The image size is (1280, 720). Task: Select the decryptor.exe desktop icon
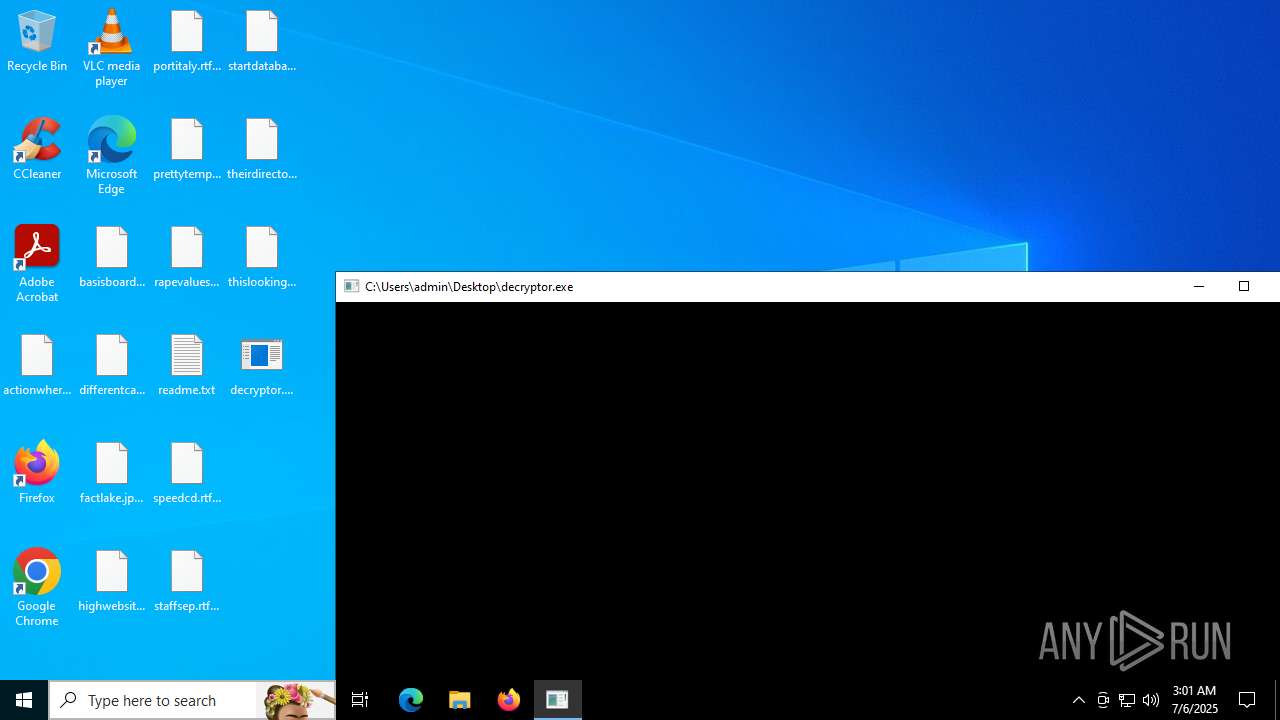coord(262,366)
